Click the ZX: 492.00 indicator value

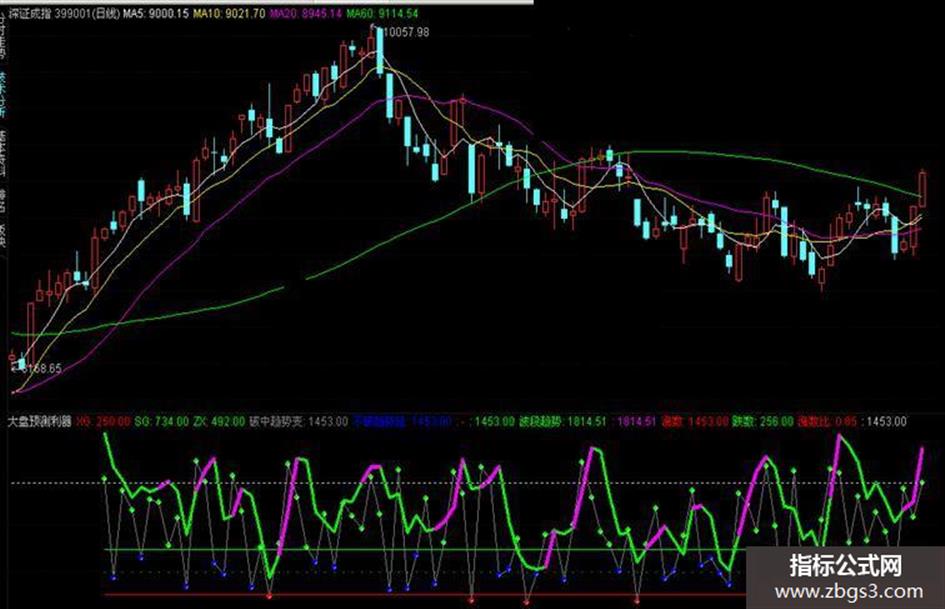click(x=219, y=421)
